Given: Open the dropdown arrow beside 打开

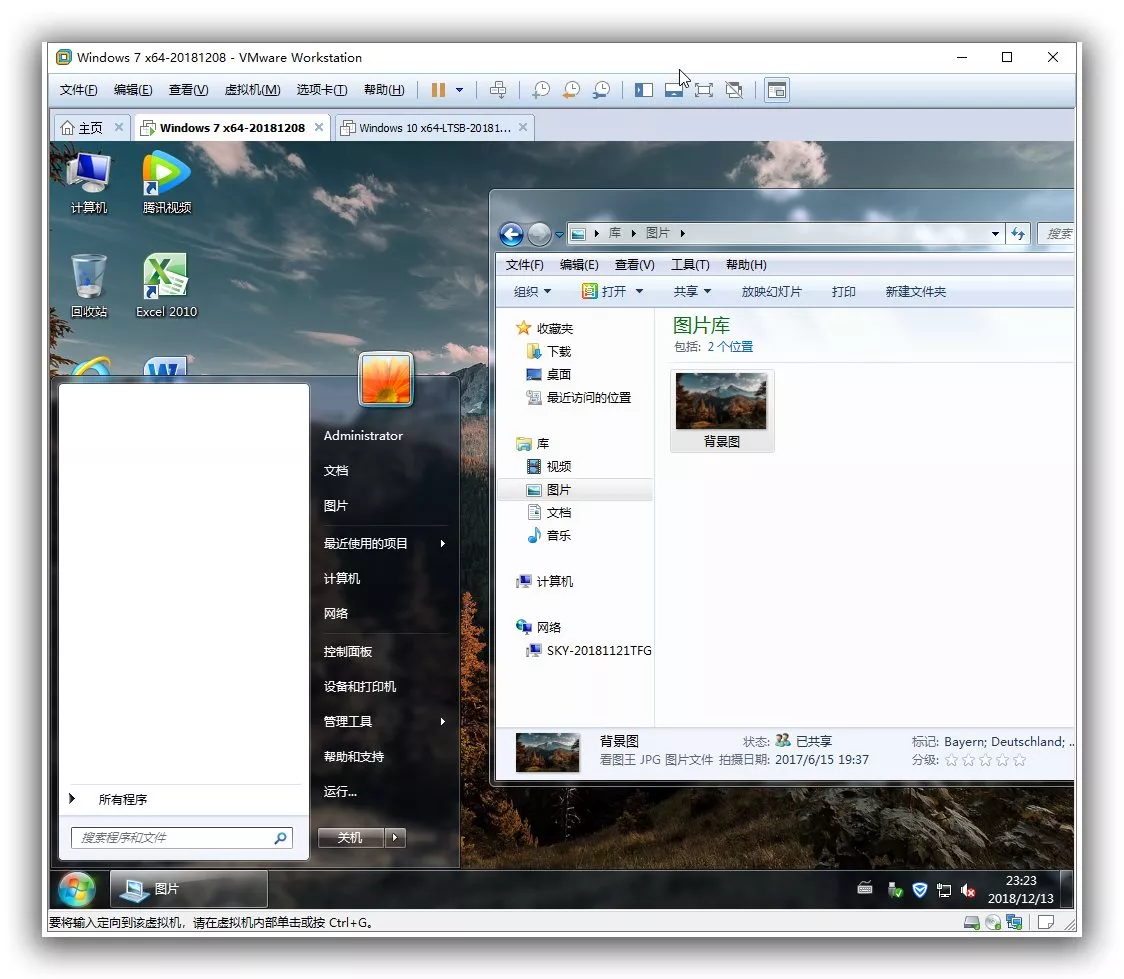Looking at the screenshot, I should point(639,292).
